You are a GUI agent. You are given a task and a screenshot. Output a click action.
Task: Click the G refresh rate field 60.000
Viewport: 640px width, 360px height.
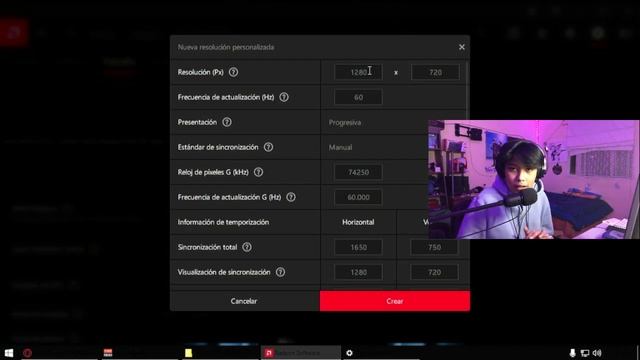[358, 197]
